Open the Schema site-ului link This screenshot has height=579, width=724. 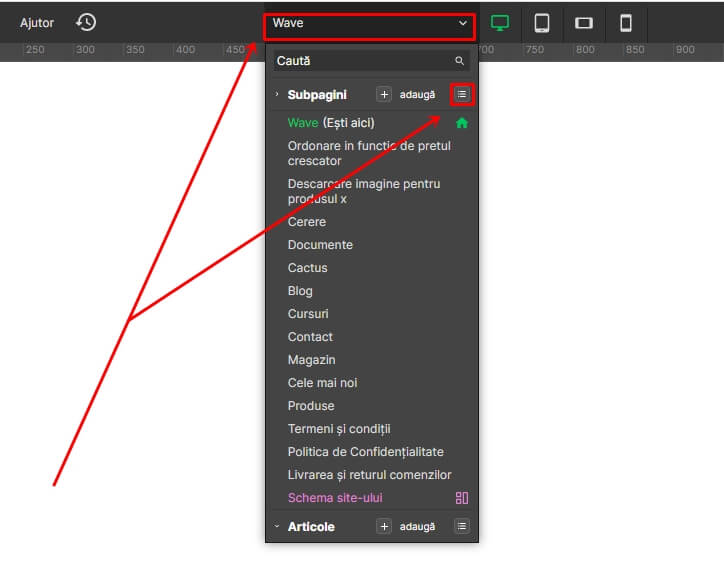(x=335, y=498)
